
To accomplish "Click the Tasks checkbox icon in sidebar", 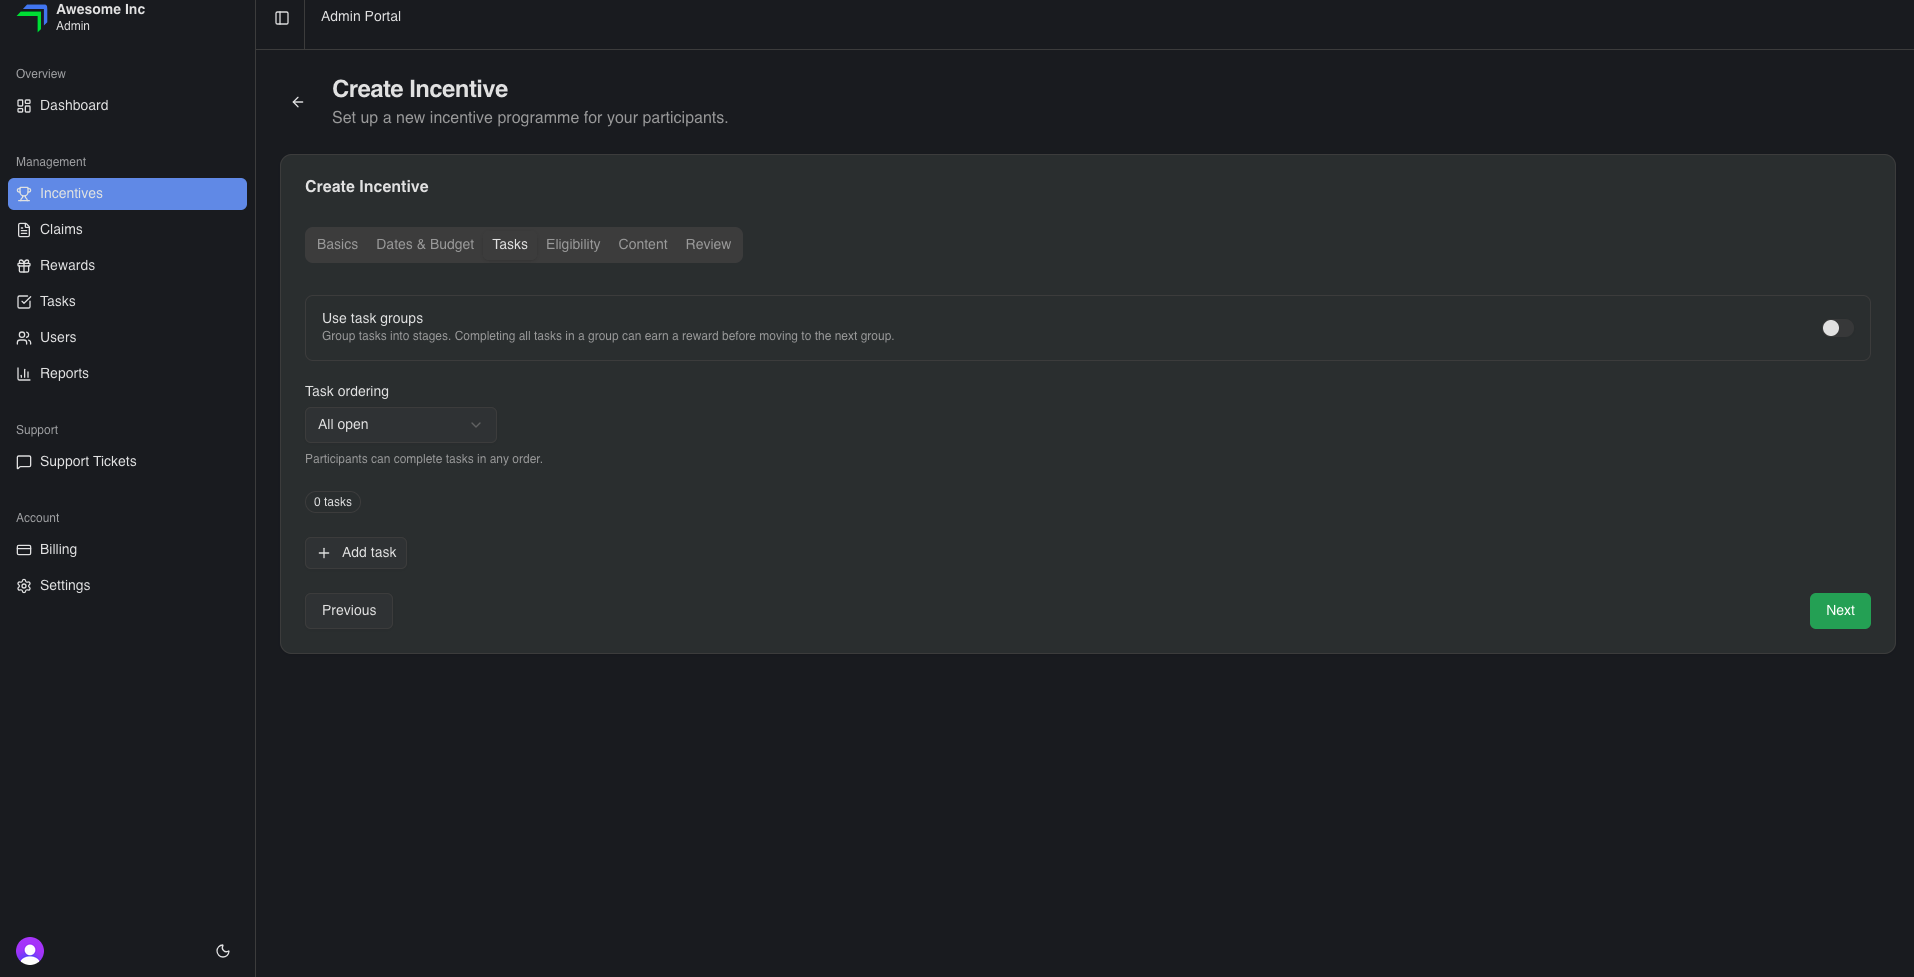I will [24, 302].
